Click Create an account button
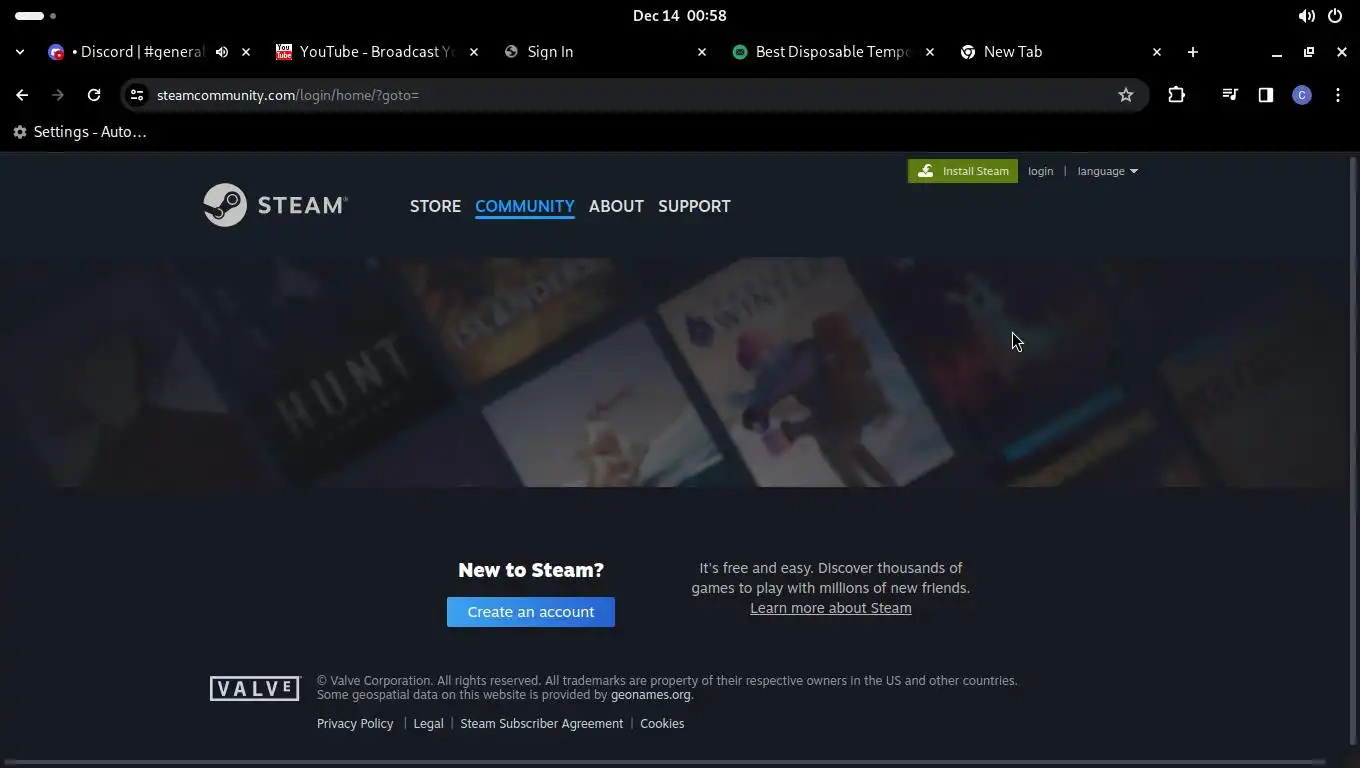1360x768 pixels. (x=531, y=612)
